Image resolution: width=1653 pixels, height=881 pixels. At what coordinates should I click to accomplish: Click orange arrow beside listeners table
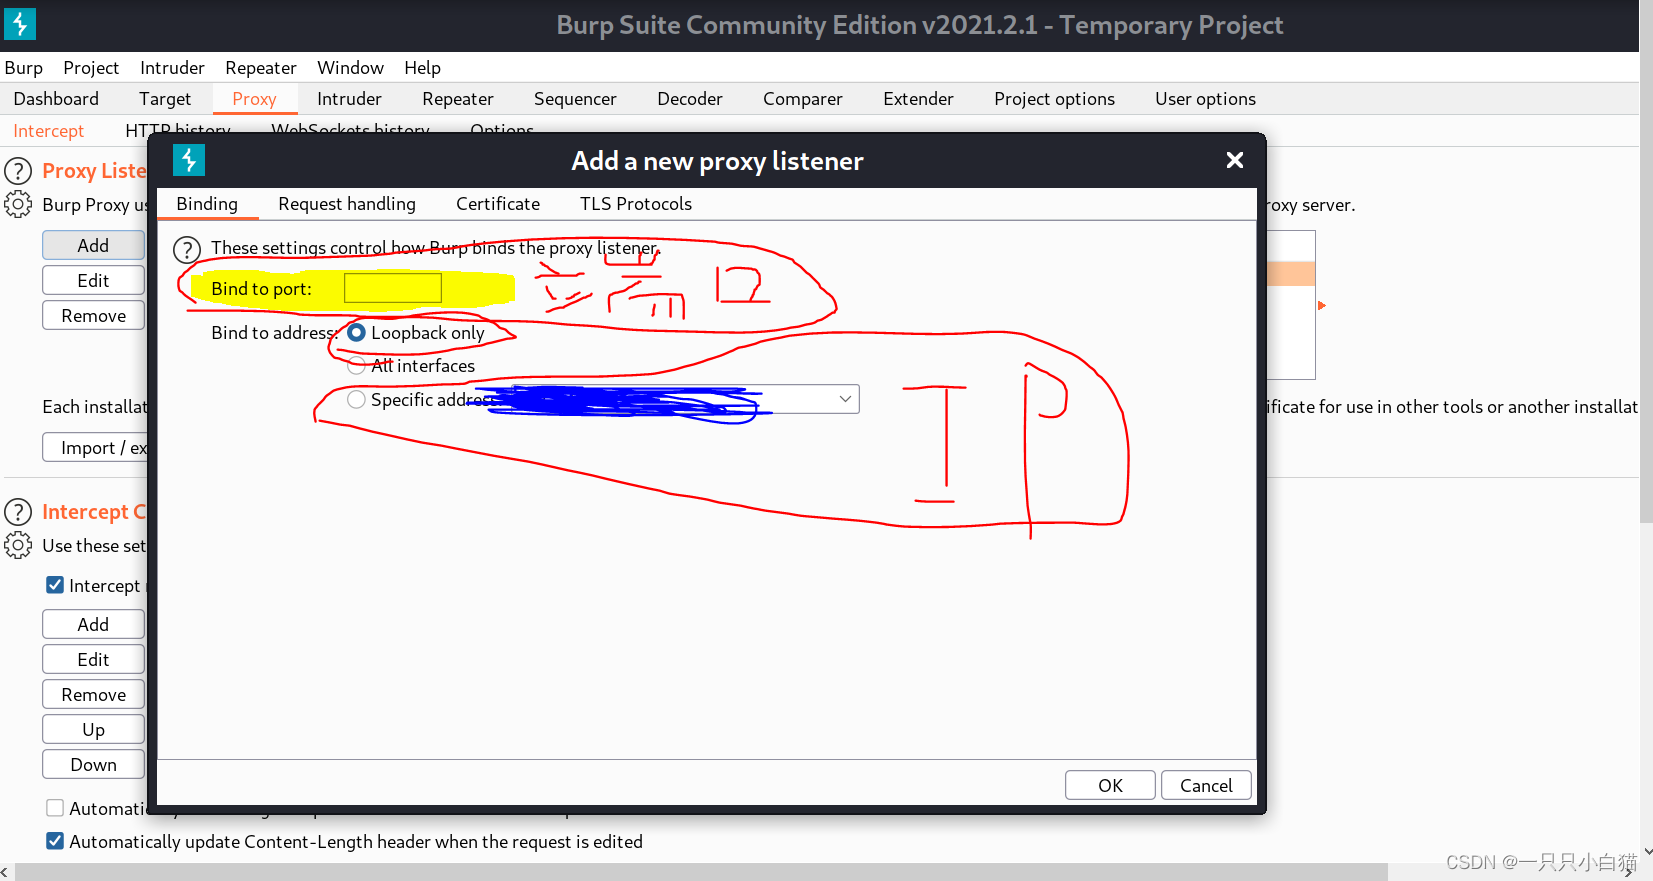pos(1321,305)
